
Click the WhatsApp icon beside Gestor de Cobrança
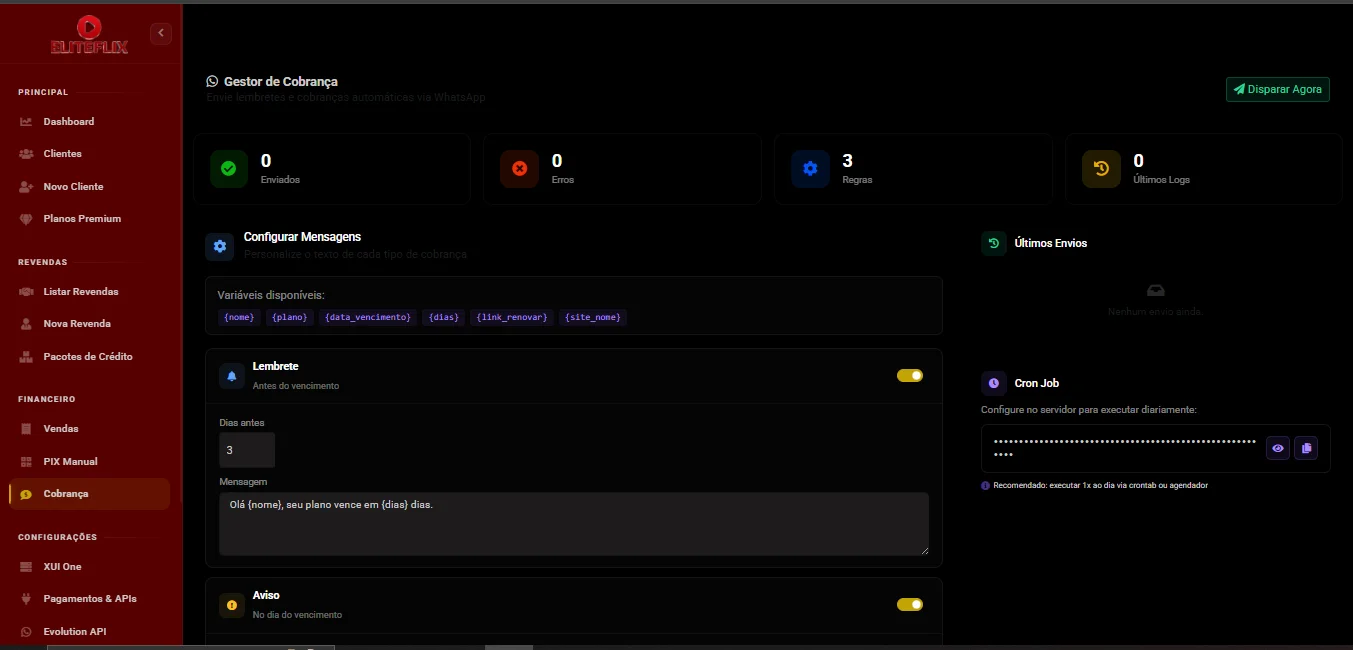point(212,81)
